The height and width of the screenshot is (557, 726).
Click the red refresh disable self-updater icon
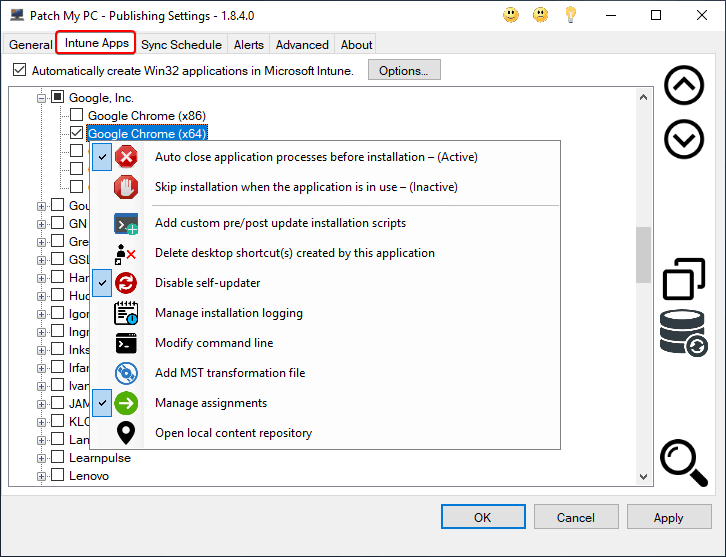[x=126, y=283]
